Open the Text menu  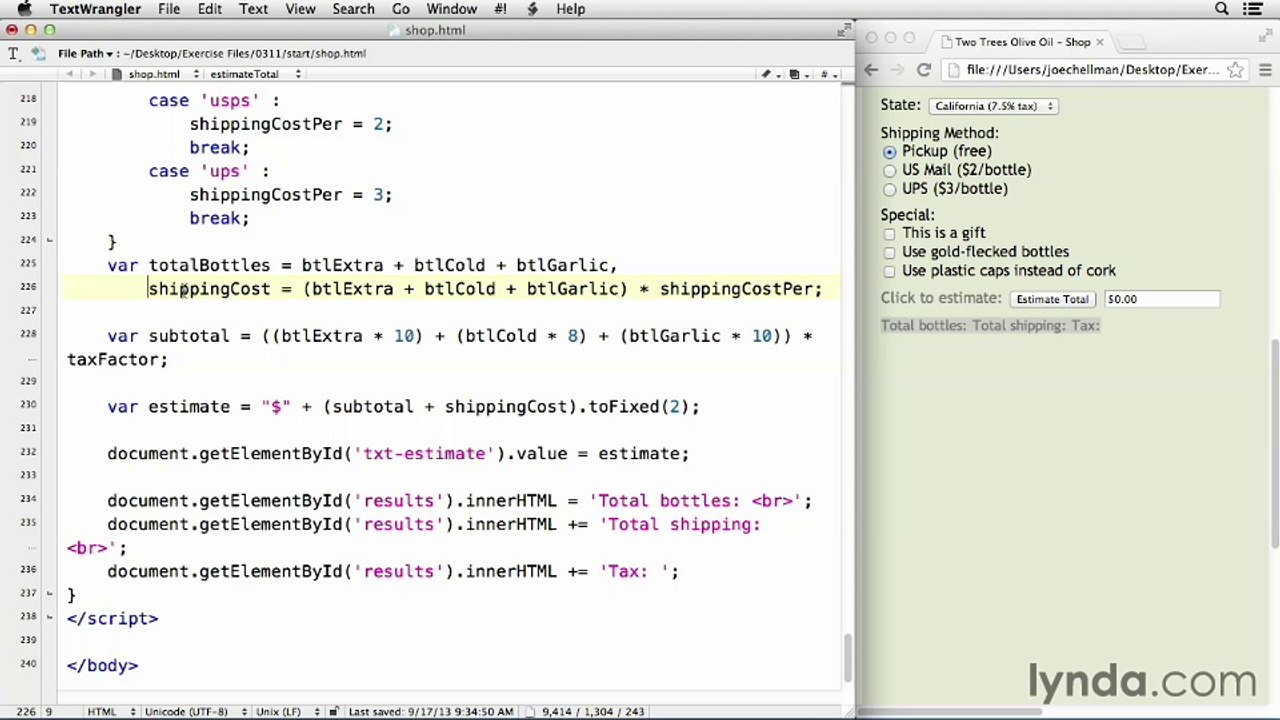253,9
